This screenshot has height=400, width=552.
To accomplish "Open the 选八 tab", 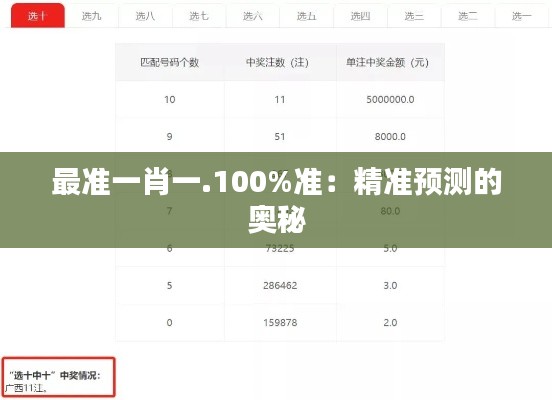I will (145, 16).
